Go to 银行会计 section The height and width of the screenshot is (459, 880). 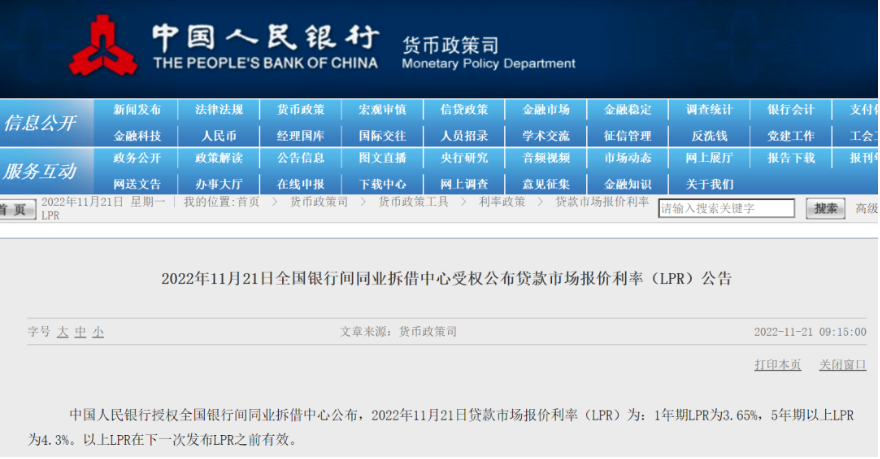tap(791, 110)
